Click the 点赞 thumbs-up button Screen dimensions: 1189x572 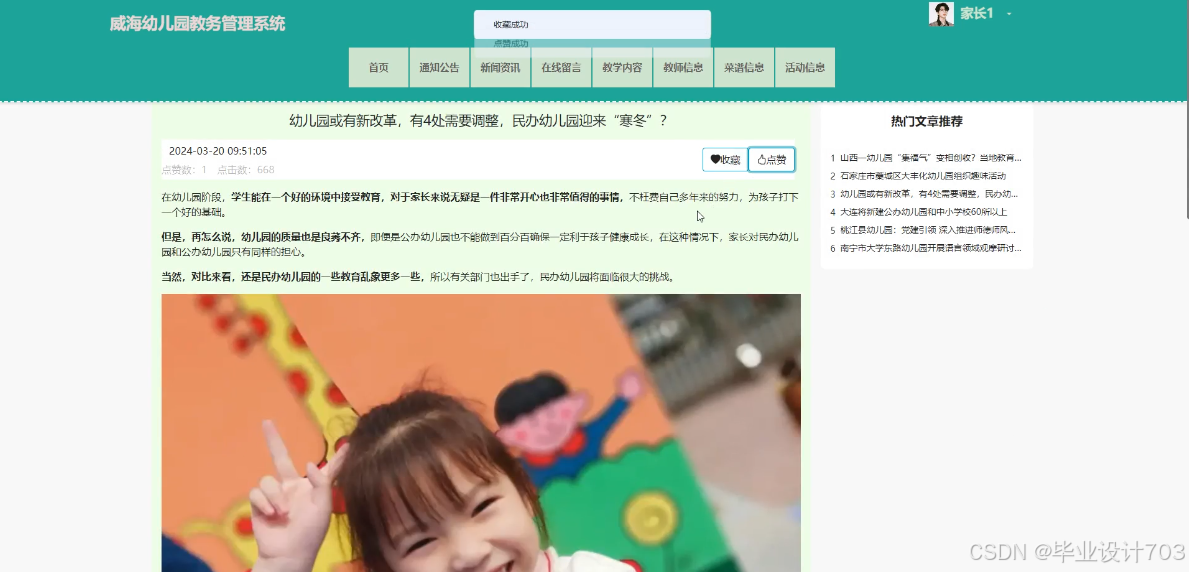[771, 159]
